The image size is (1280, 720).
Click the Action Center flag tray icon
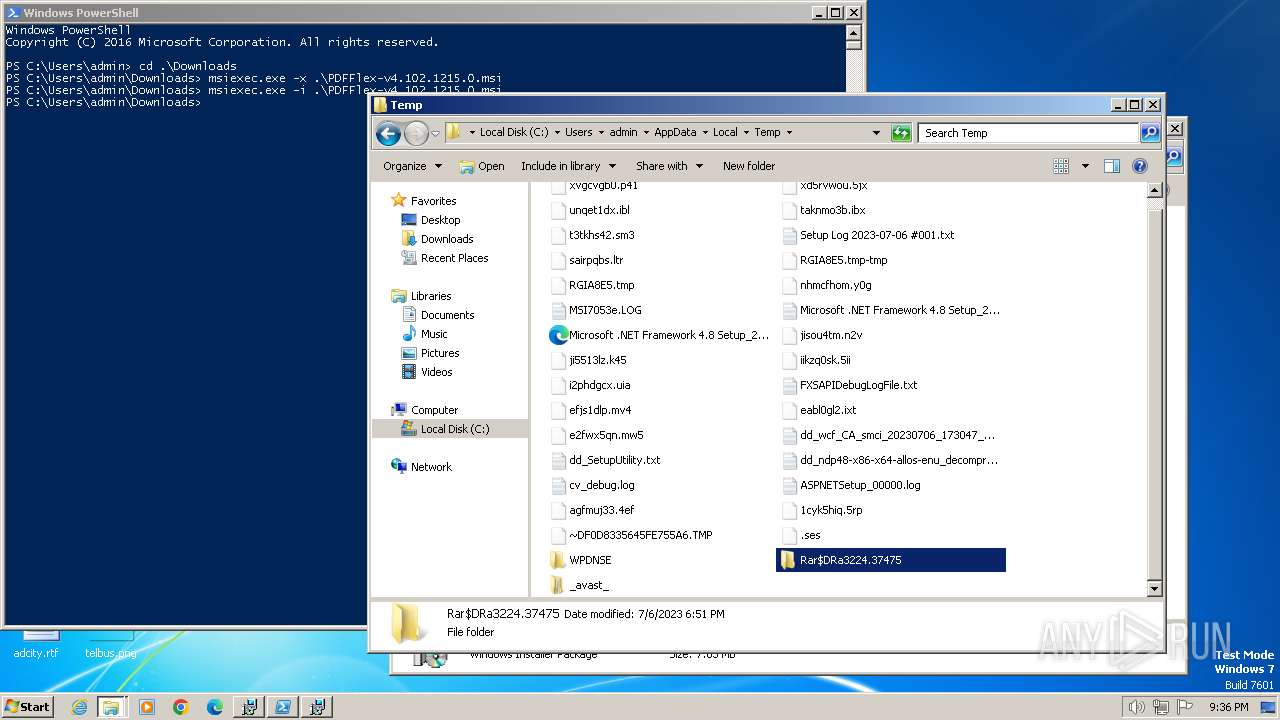(1183, 707)
